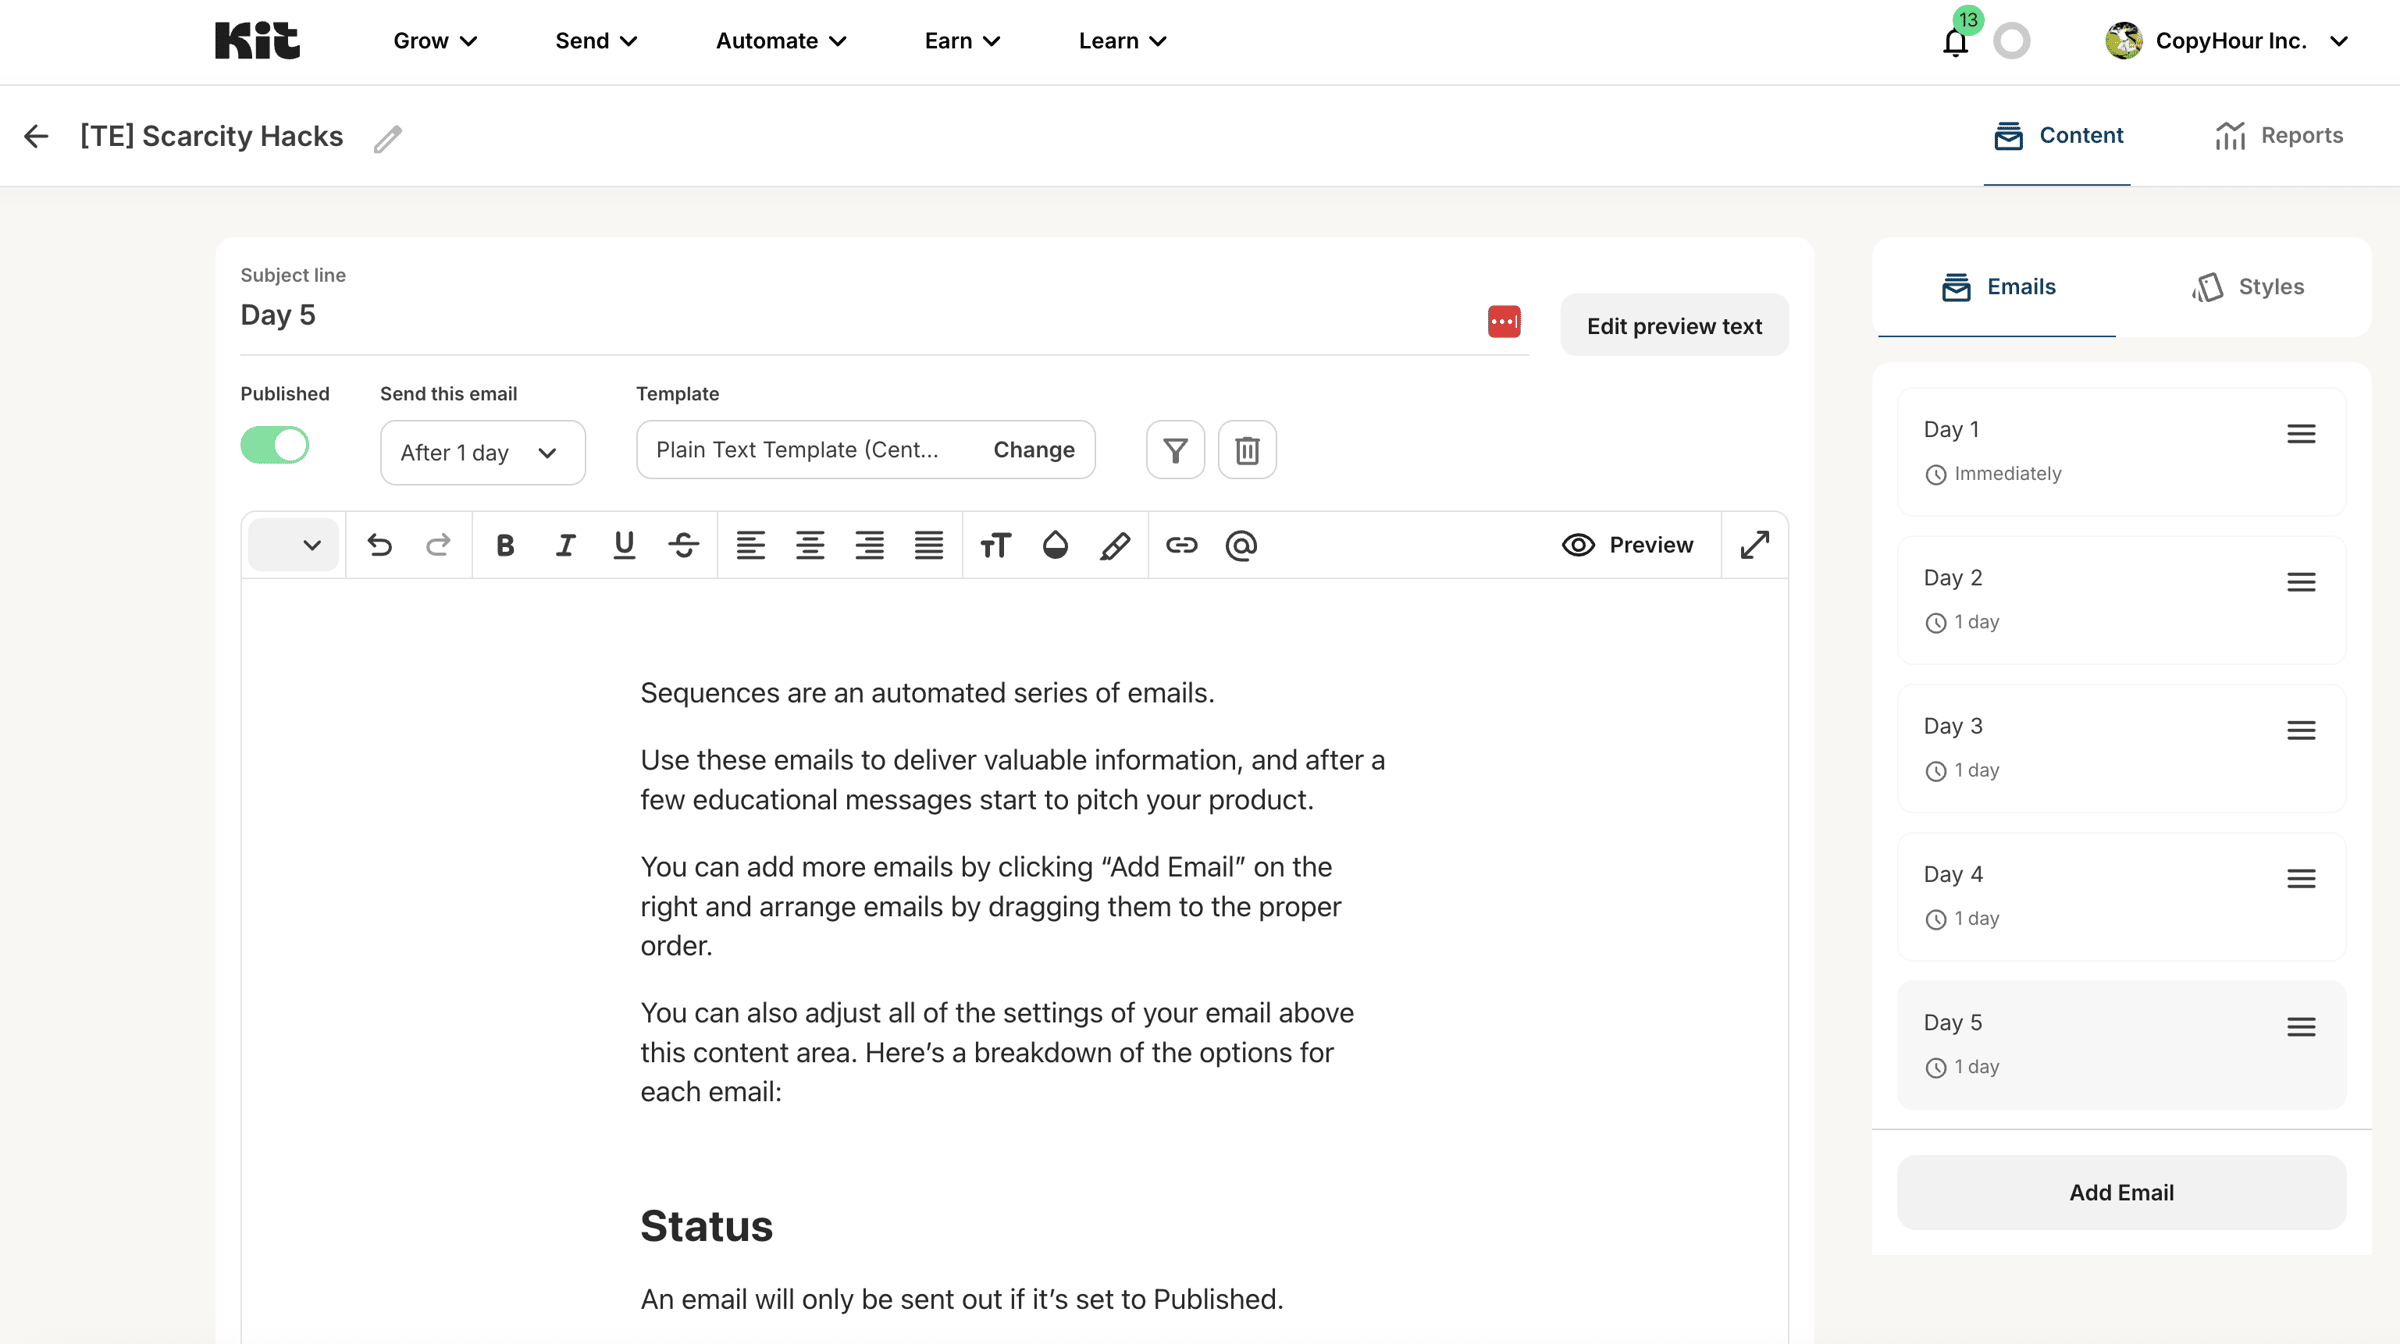Expand the Send menu
The width and height of the screenshot is (2400, 1344).
point(596,41)
